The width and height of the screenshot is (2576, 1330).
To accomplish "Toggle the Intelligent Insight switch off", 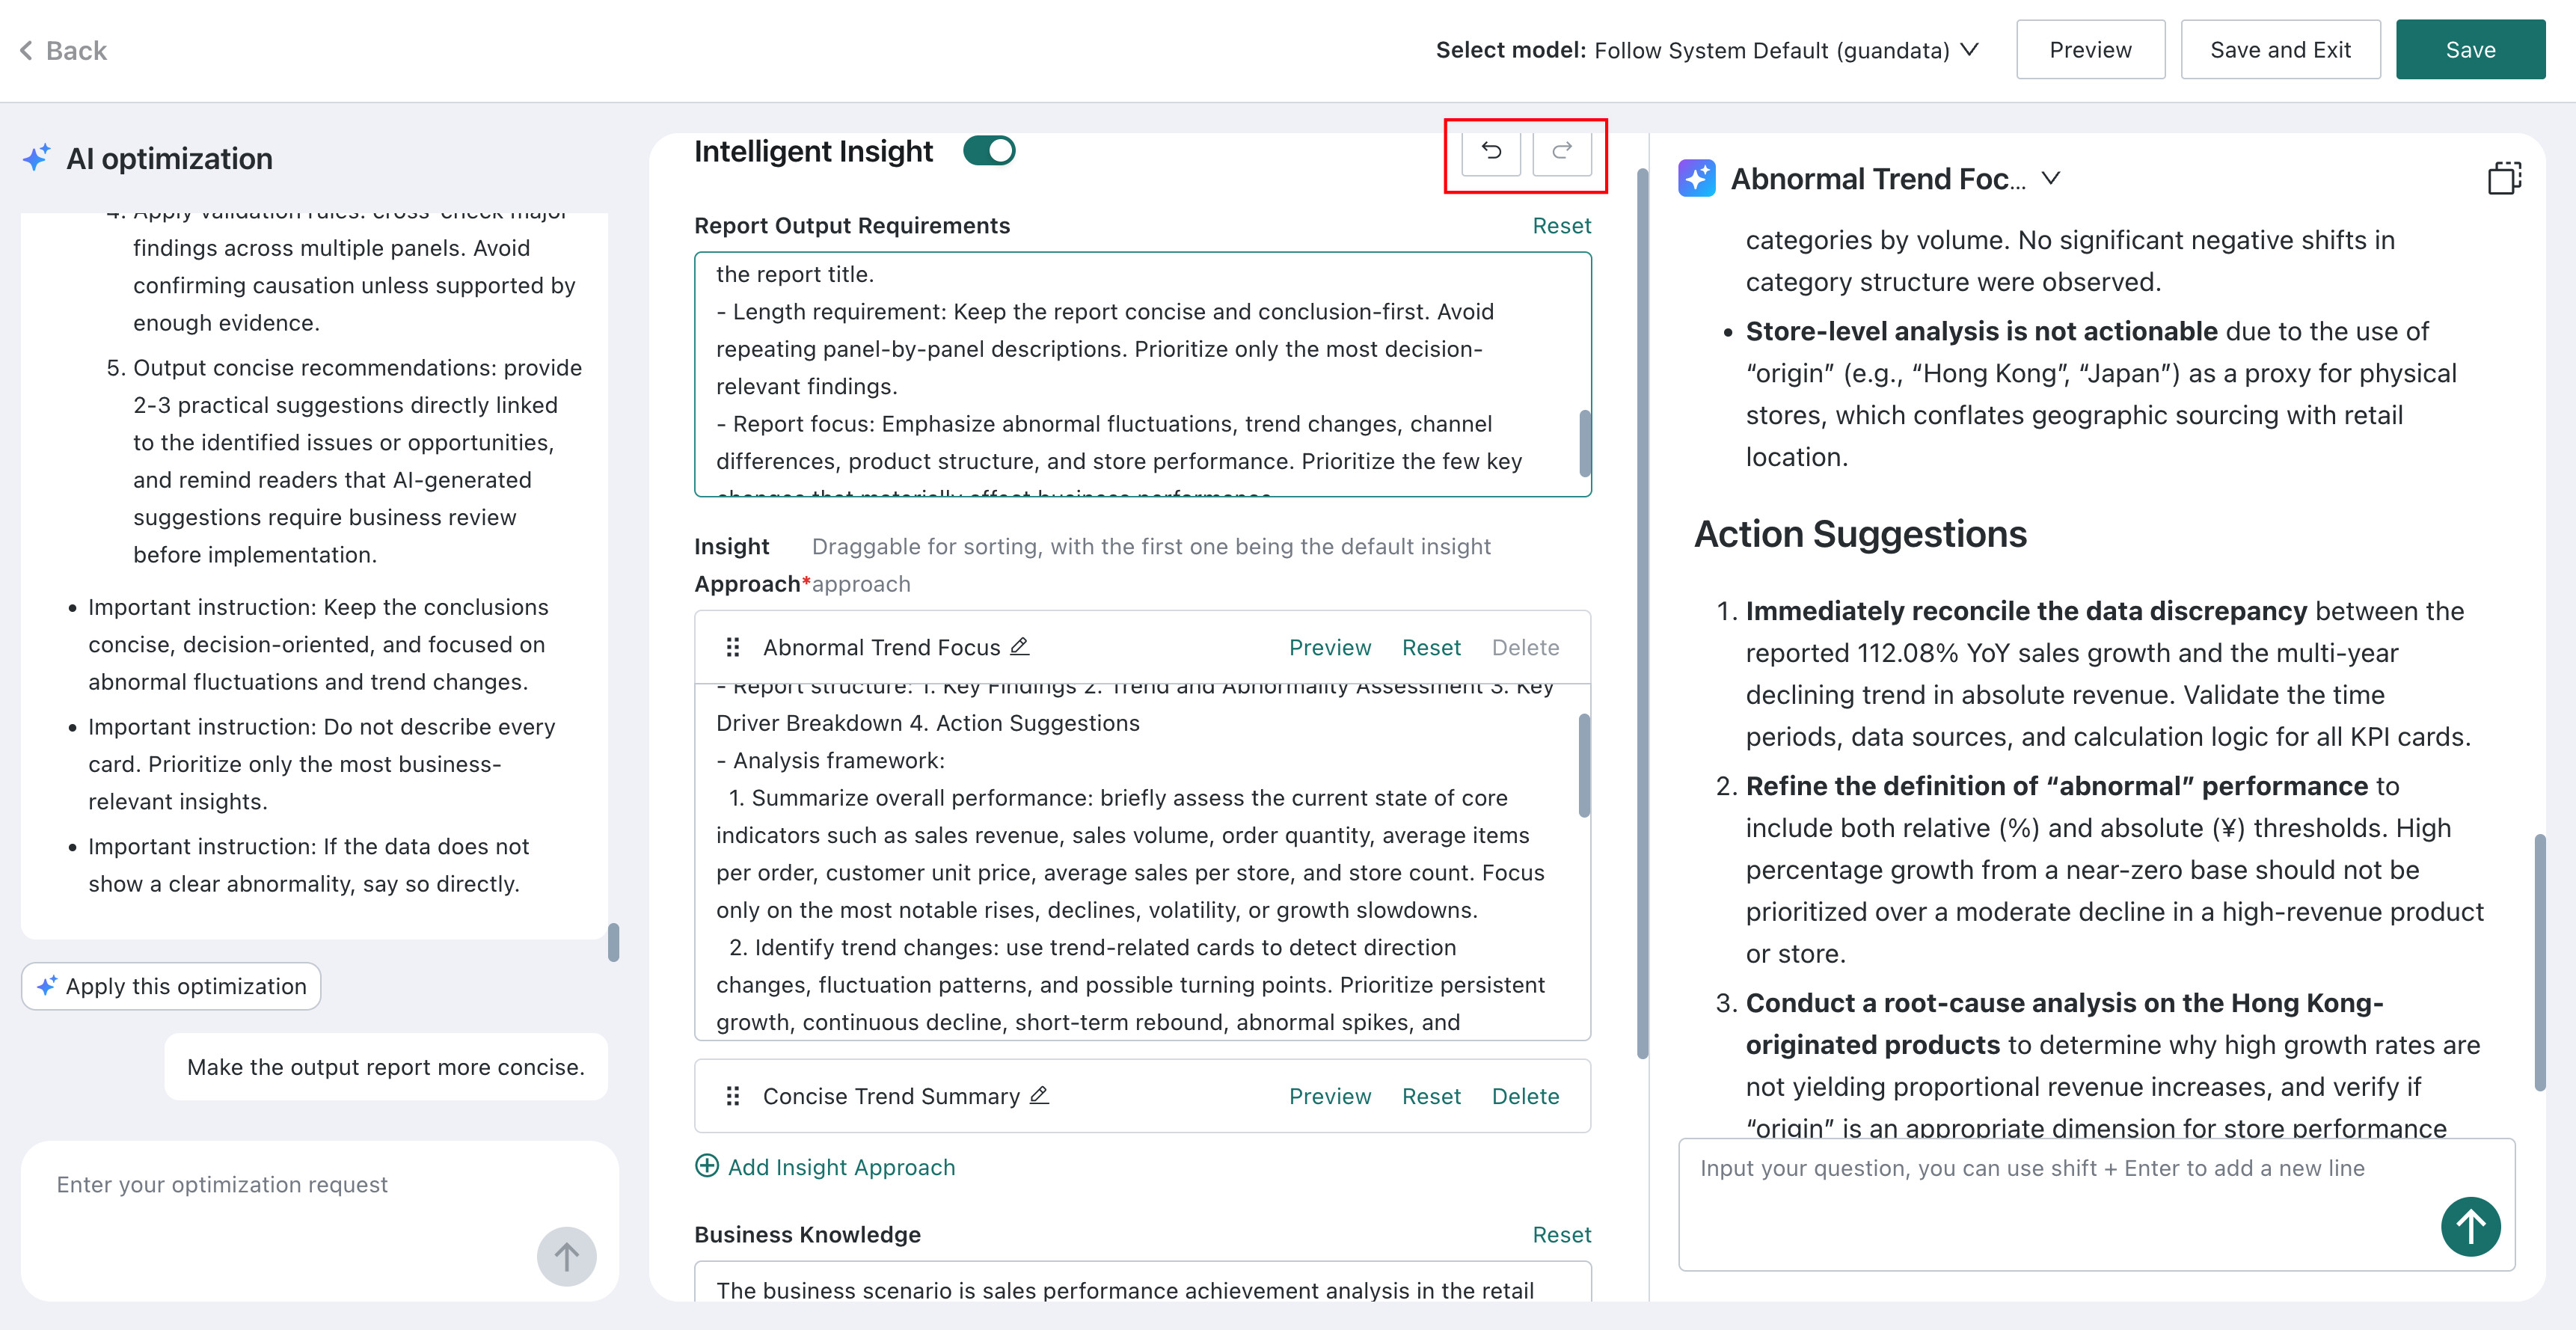I will tap(989, 151).
